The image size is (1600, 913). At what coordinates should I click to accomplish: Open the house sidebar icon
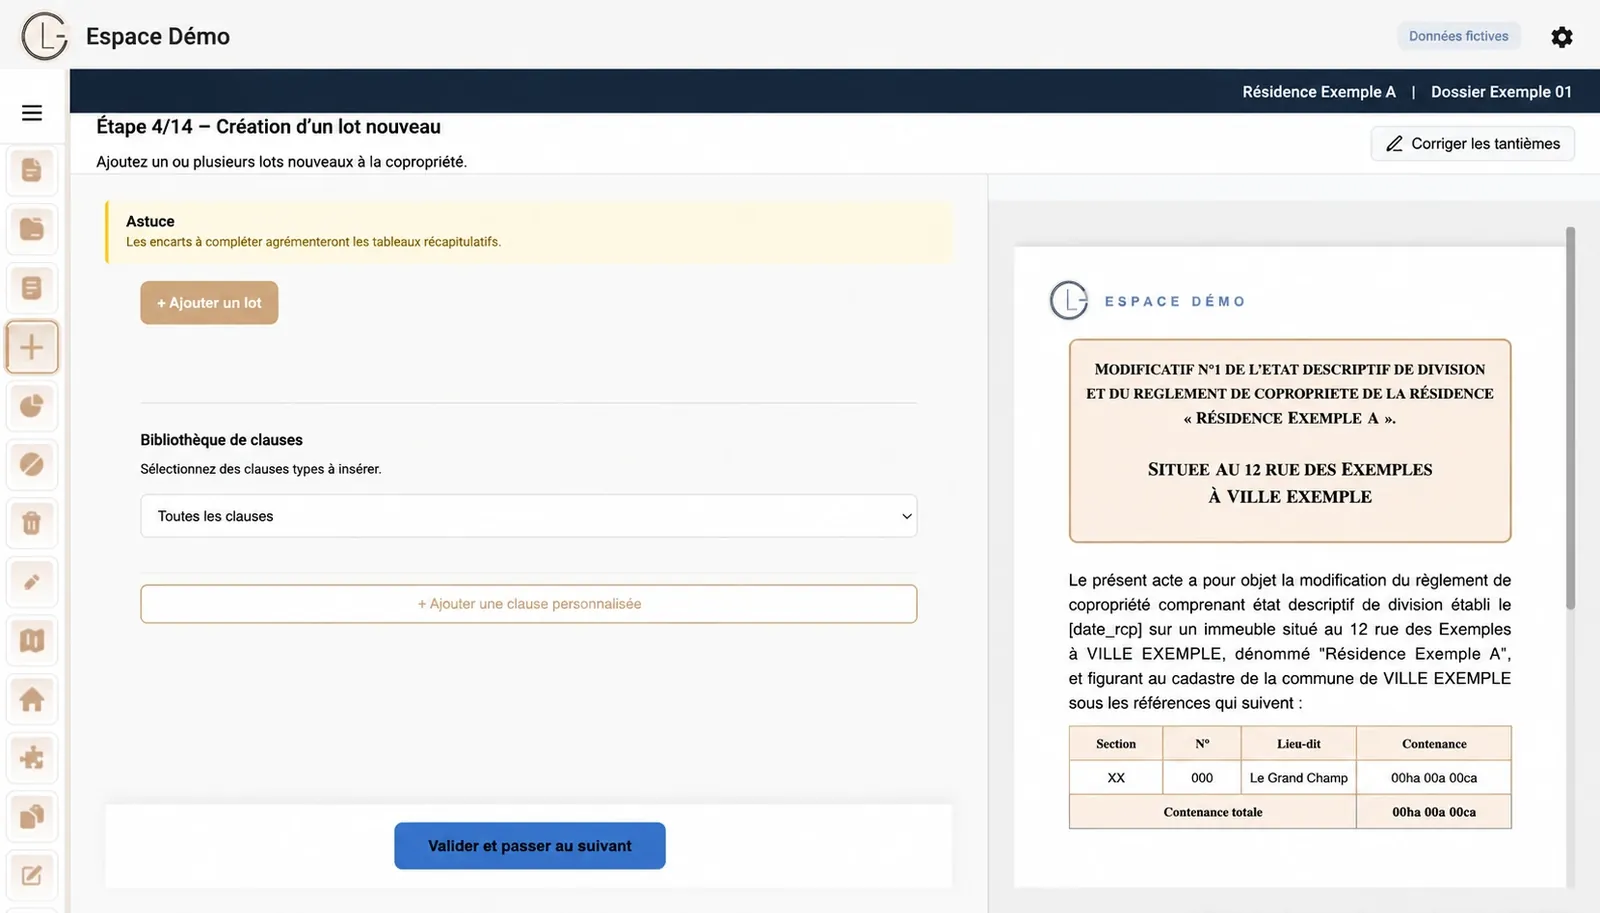coord(32,699)
